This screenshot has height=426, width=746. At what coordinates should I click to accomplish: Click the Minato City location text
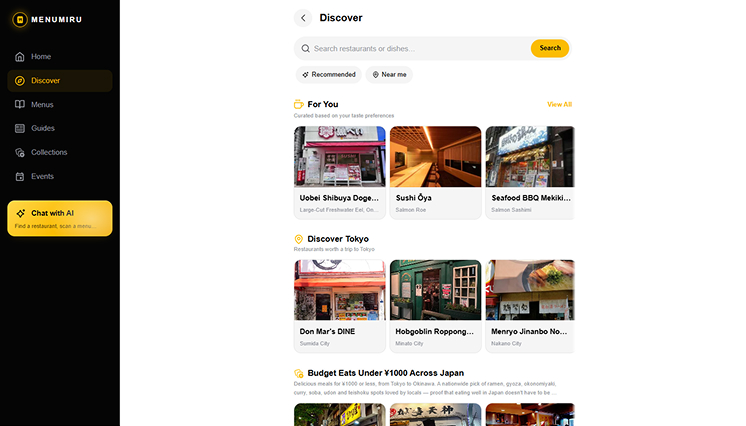409,344
